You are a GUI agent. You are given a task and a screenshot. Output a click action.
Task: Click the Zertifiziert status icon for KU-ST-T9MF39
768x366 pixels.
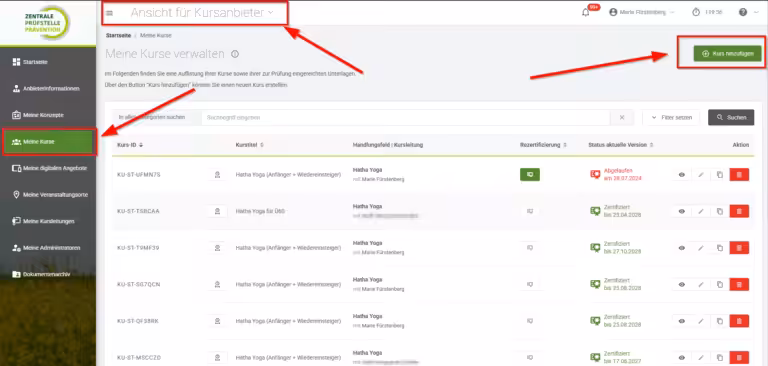click(x=595, y=247)
